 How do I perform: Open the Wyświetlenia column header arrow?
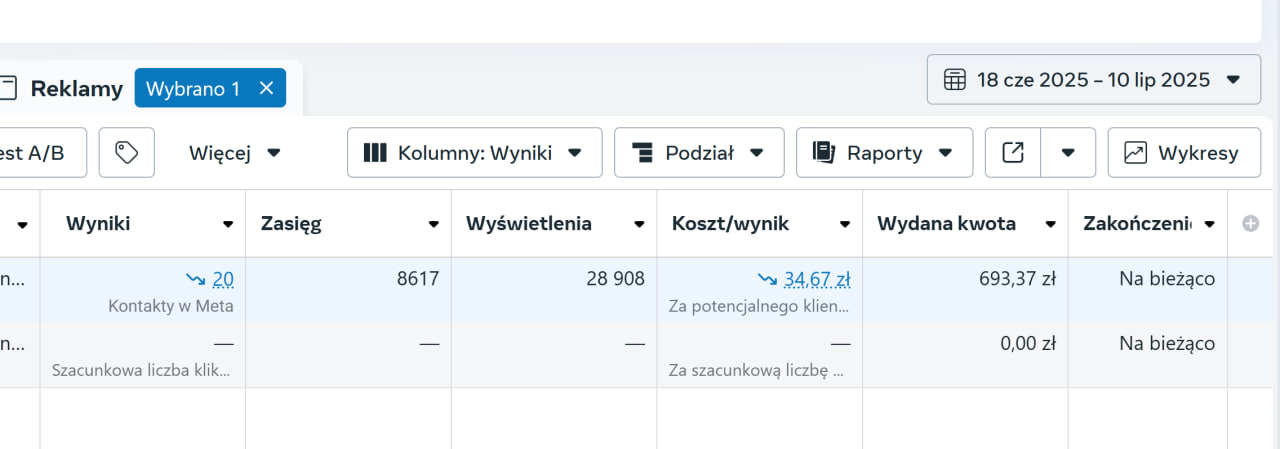coord(639,224)
